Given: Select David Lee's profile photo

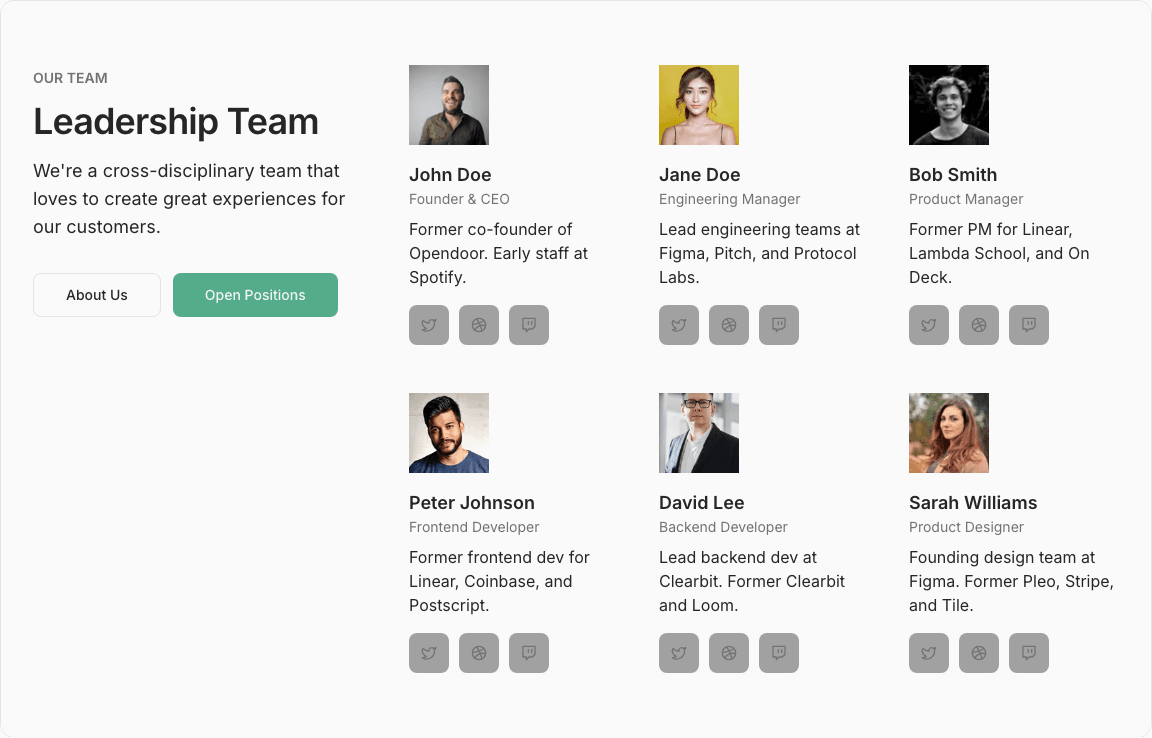Looking at the screenshot, I should click(x=698, y=432).
